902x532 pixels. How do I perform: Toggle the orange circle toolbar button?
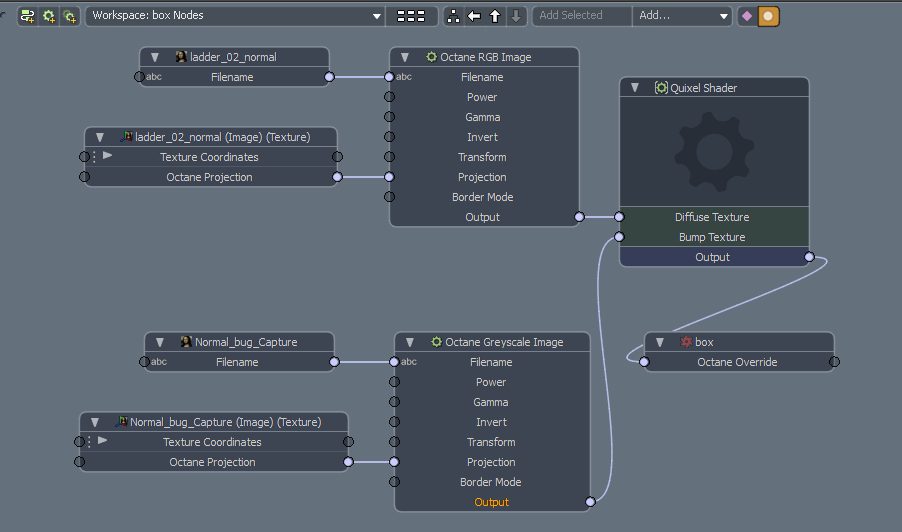click(x=768, y=16)
